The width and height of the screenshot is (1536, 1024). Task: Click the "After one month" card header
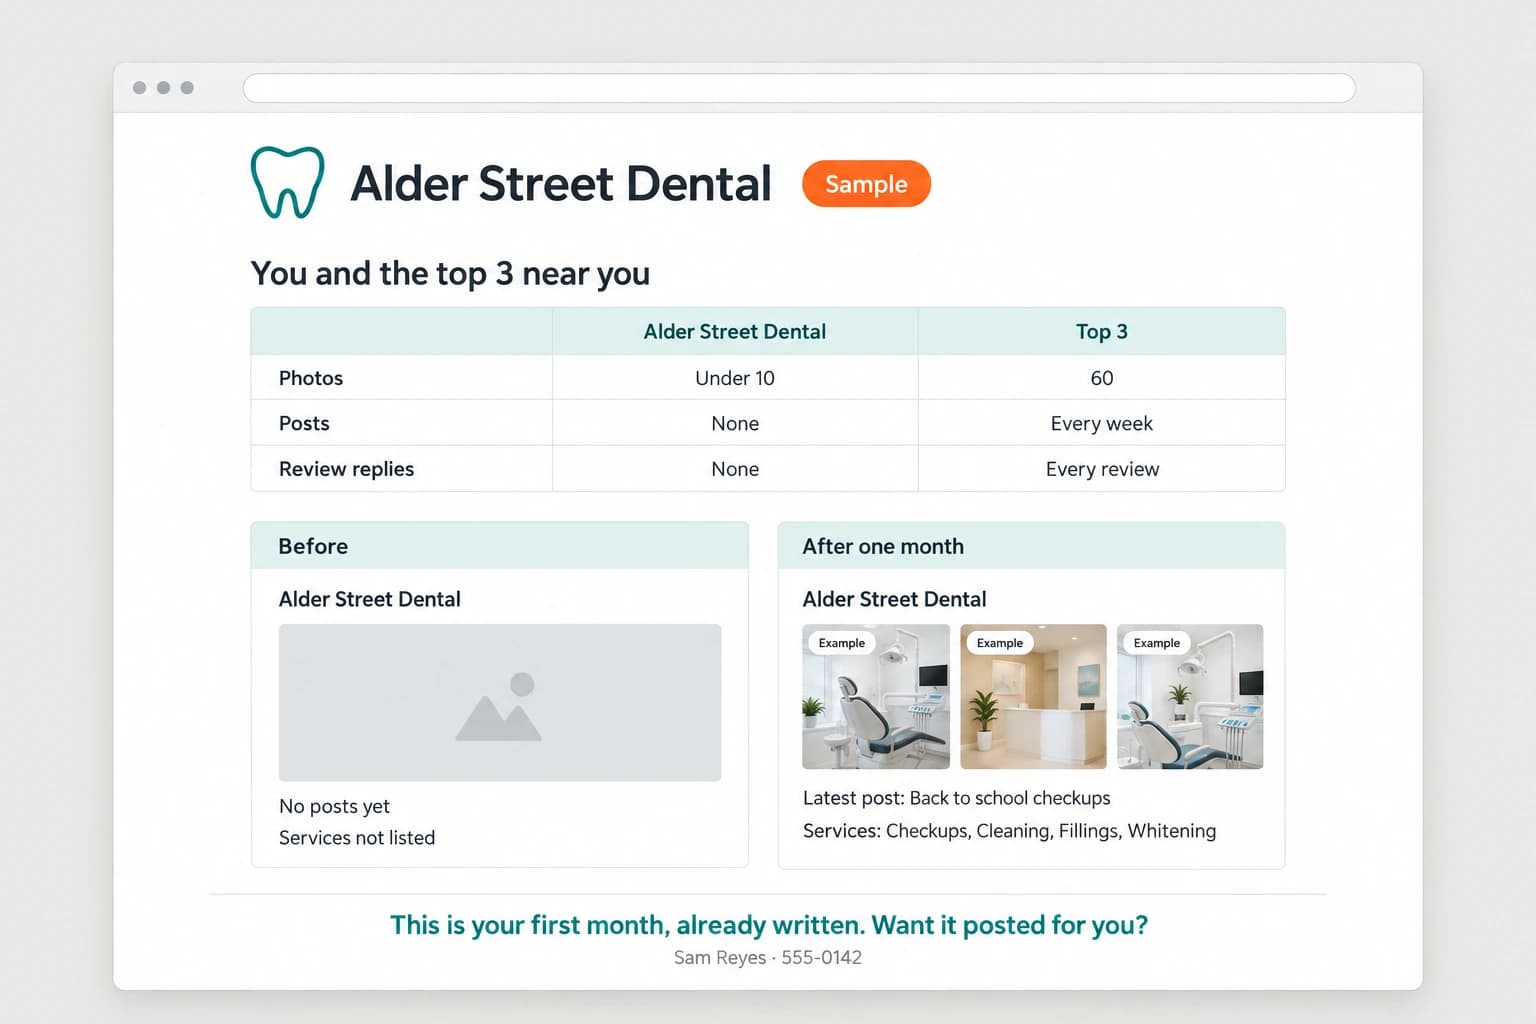(x=1031, y=546)
